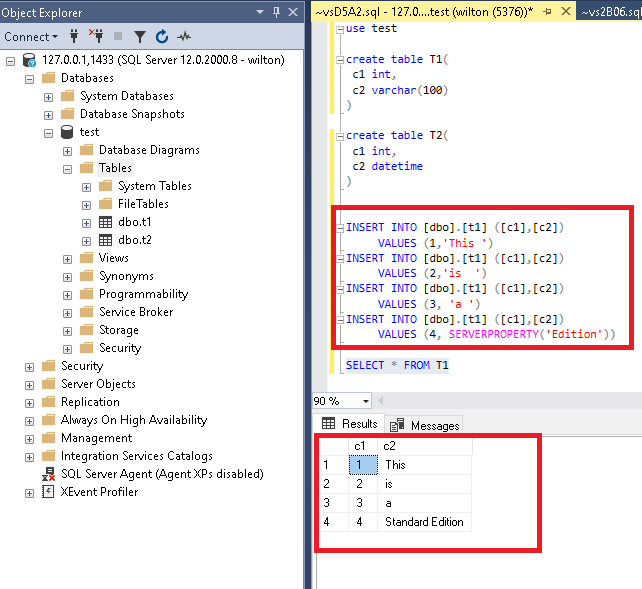Switch to the Results tab
The width and height of the screenshot is (642, 589).
click(350, 424)
